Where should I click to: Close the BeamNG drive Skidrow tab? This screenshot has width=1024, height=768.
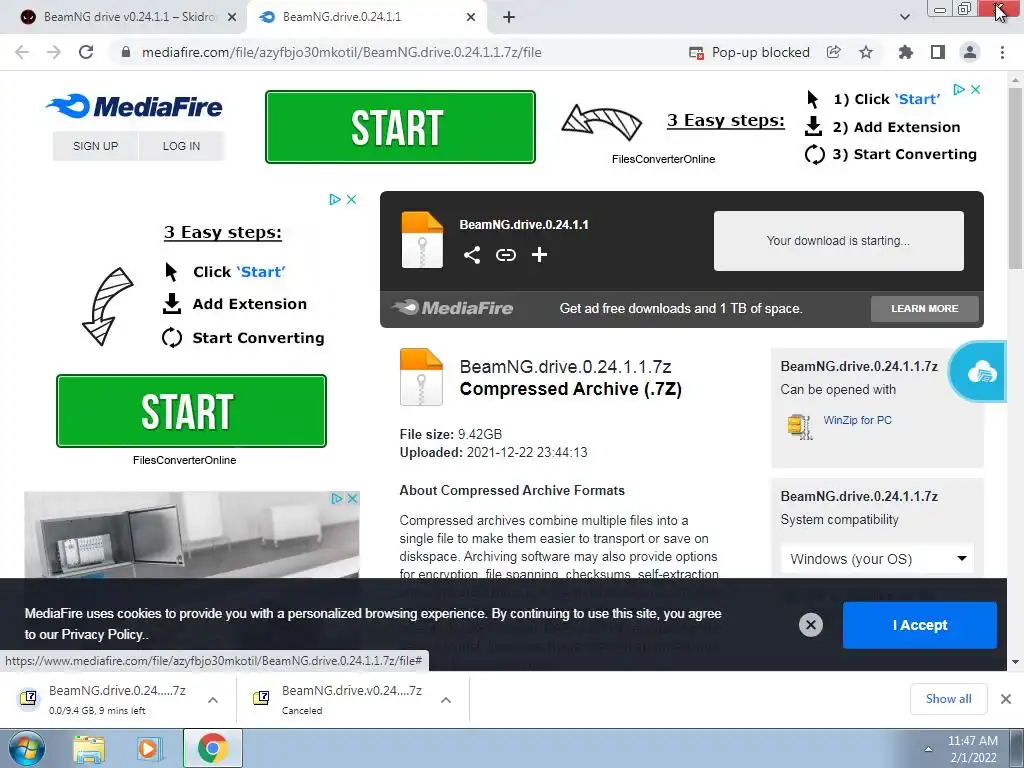[x=232, y=17]
